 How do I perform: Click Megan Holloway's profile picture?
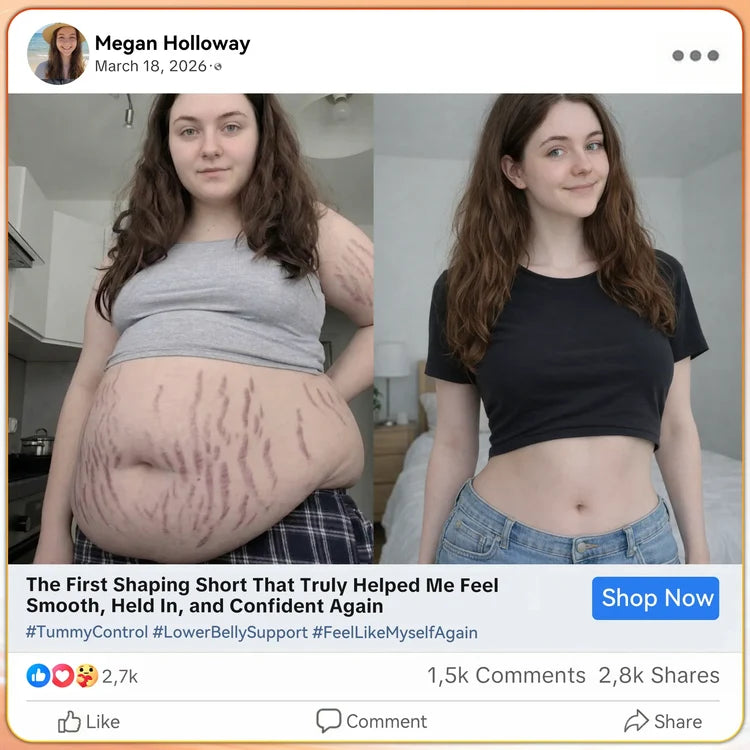tap(58, 54)
